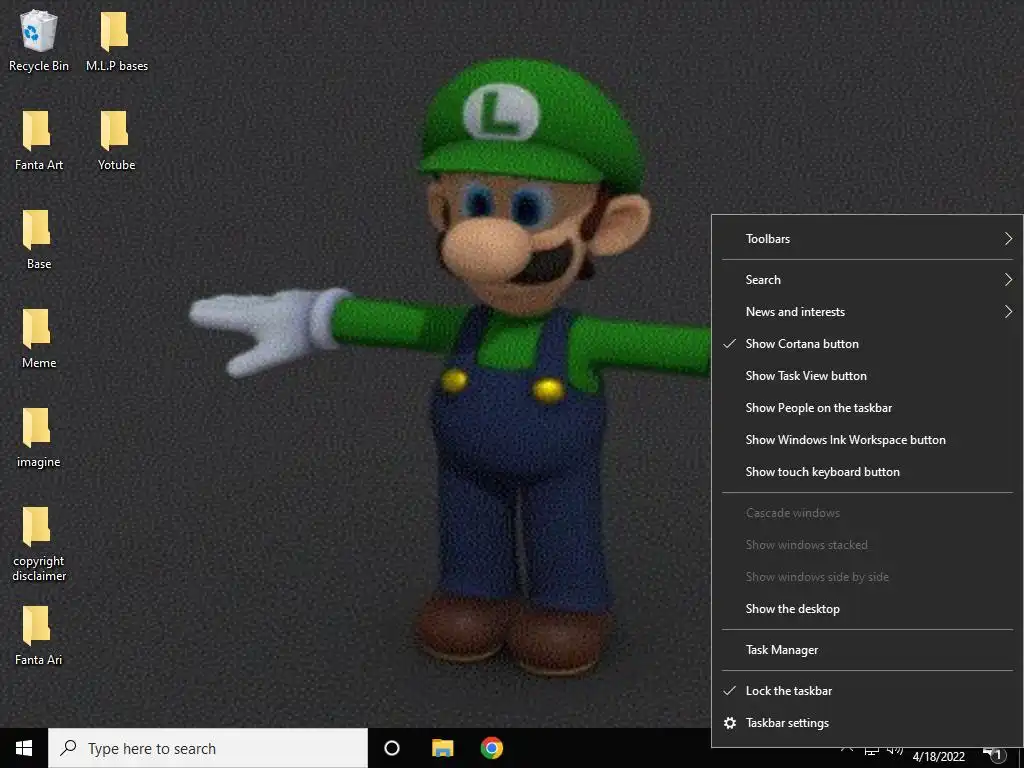Expand the News and interests submenu

click(x=867, y=312)
